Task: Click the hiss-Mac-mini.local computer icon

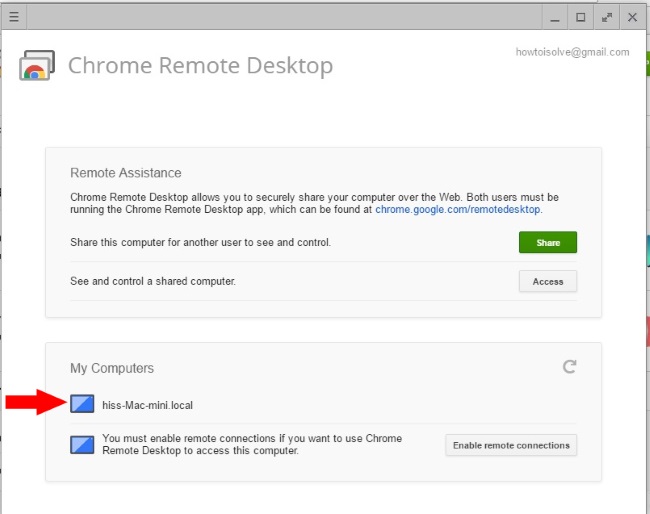Action: click(82, 404)
